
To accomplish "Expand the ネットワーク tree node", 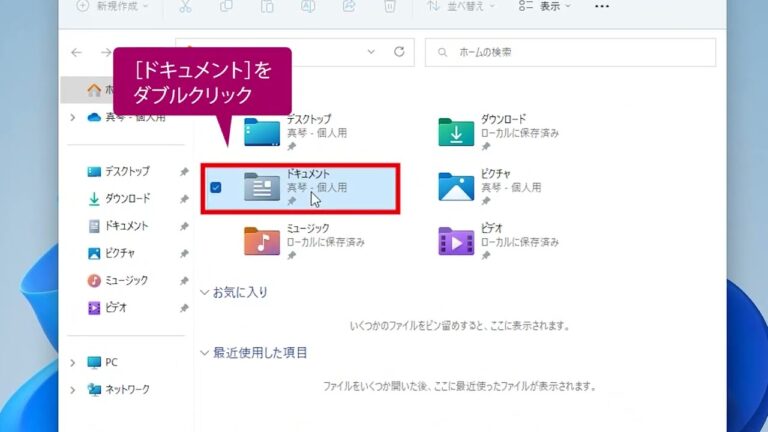I will point(73,390).
